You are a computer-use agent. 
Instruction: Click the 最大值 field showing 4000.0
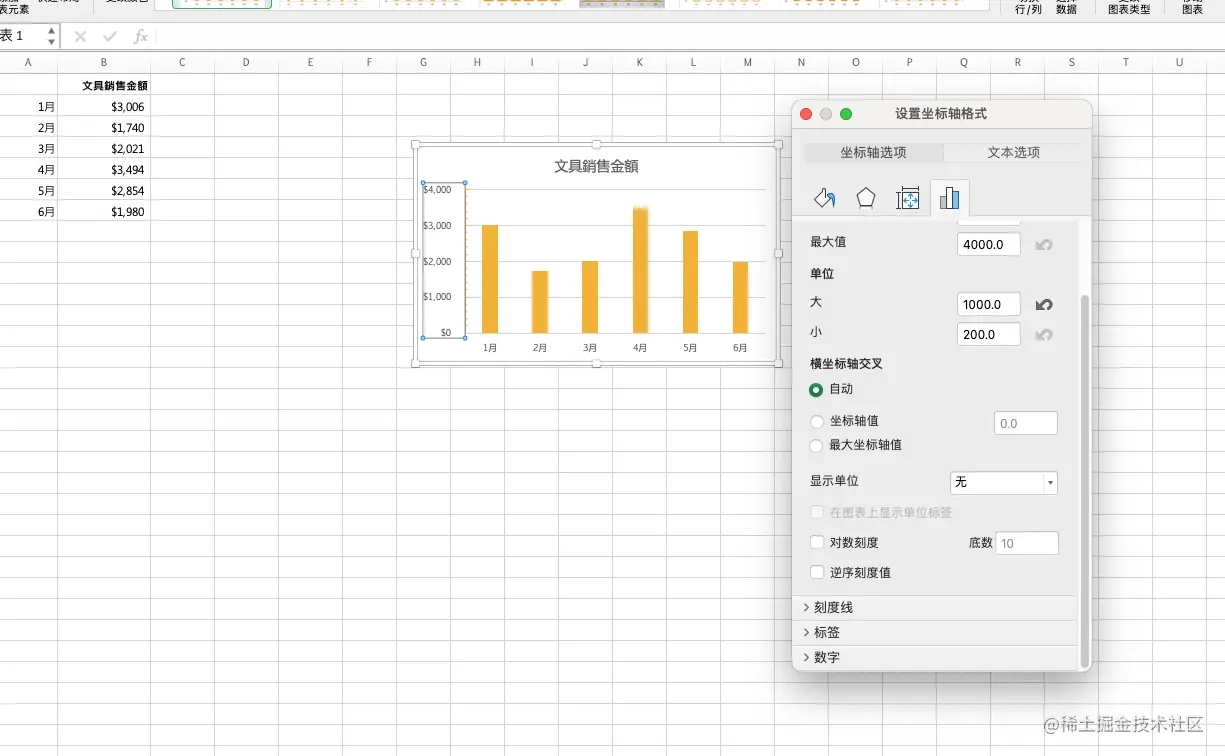tap(989, 244)
